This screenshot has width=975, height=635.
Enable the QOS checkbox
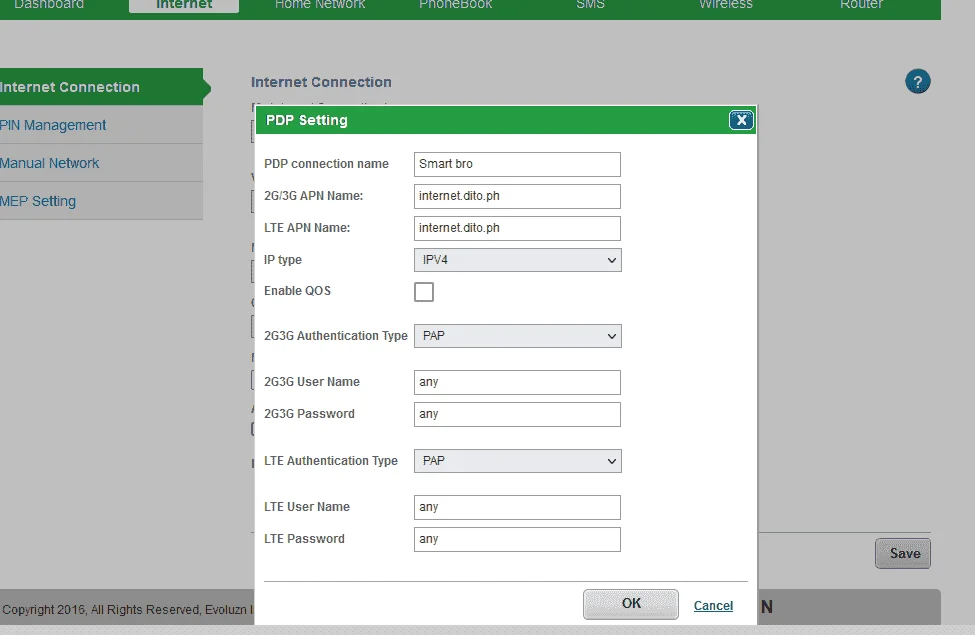424,292
